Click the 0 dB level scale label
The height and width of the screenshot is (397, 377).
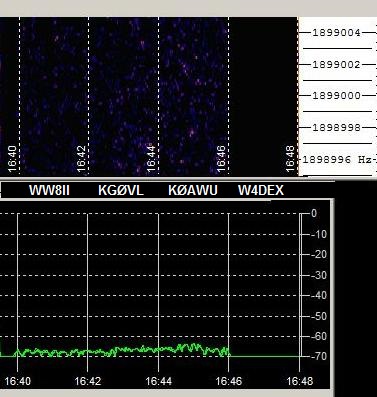point(314,213)
